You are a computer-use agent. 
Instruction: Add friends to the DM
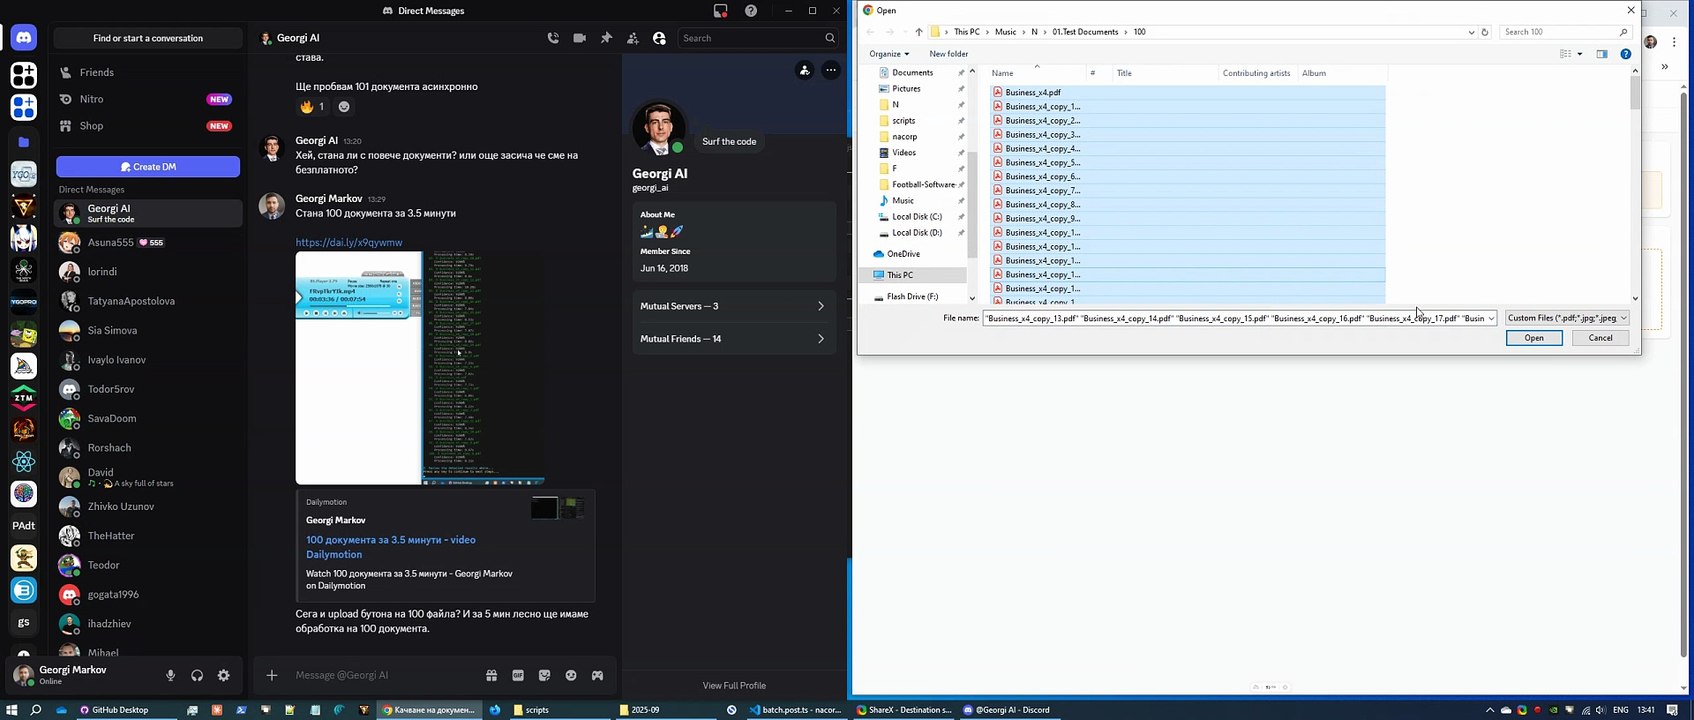(x=632, y=38)
